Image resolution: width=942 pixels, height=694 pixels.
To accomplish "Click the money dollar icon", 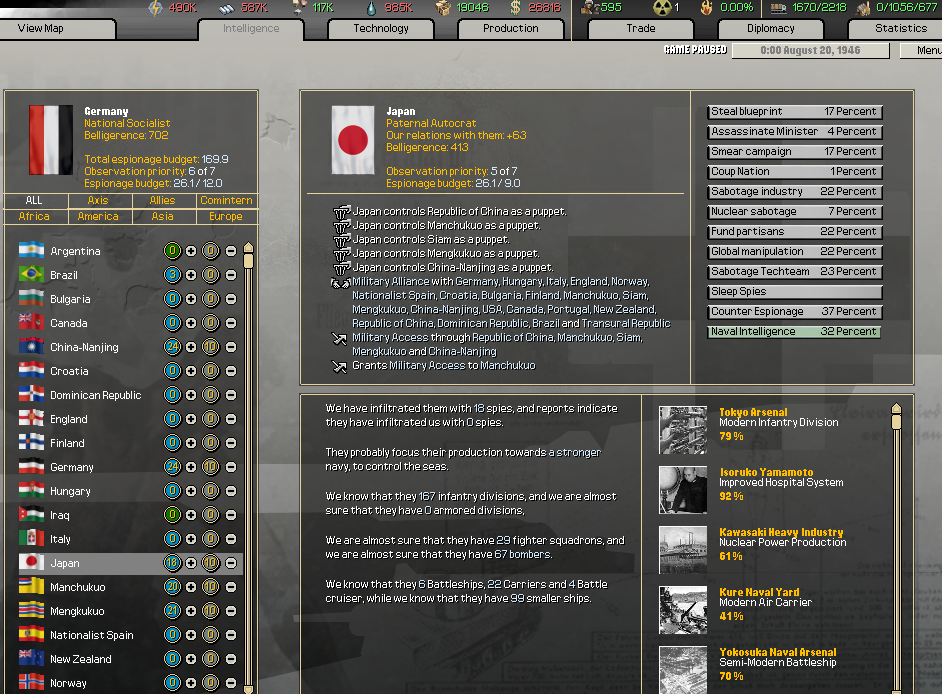I will point(515,8).
